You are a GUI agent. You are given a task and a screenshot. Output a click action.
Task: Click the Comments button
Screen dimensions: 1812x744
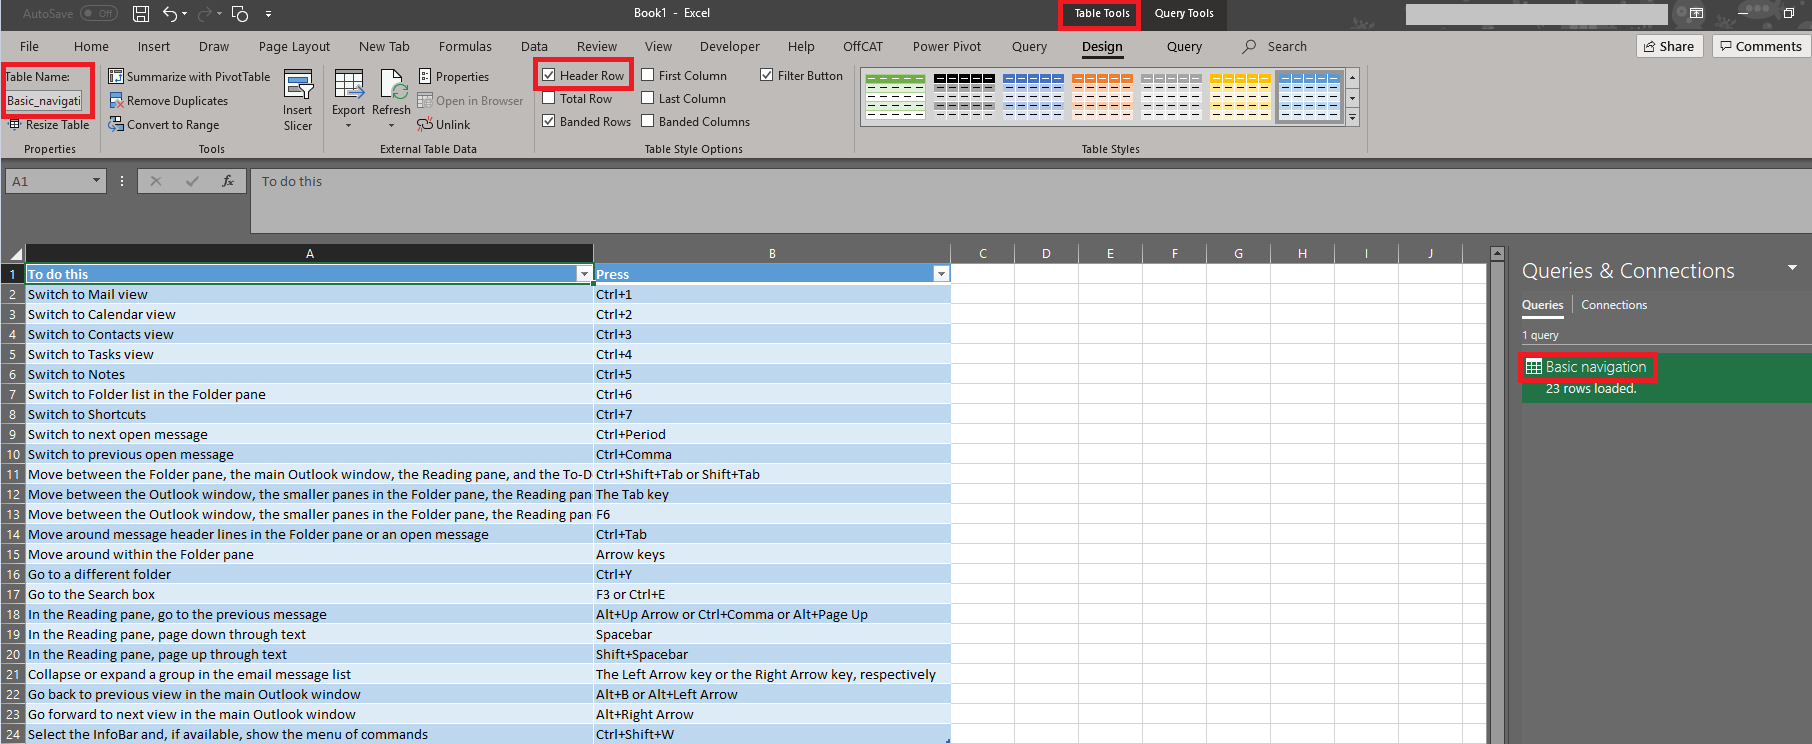[x=1761, y=46]
